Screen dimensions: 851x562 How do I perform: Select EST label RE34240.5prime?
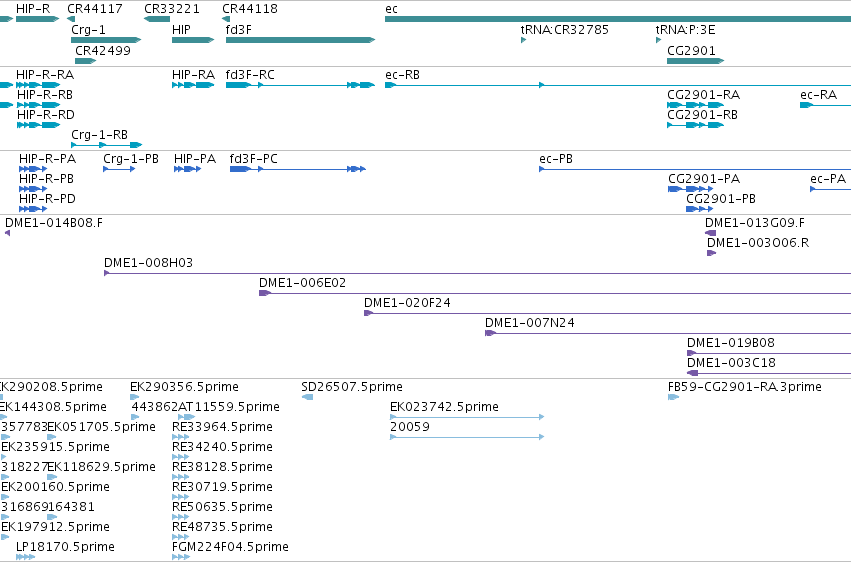coord(222,447)
